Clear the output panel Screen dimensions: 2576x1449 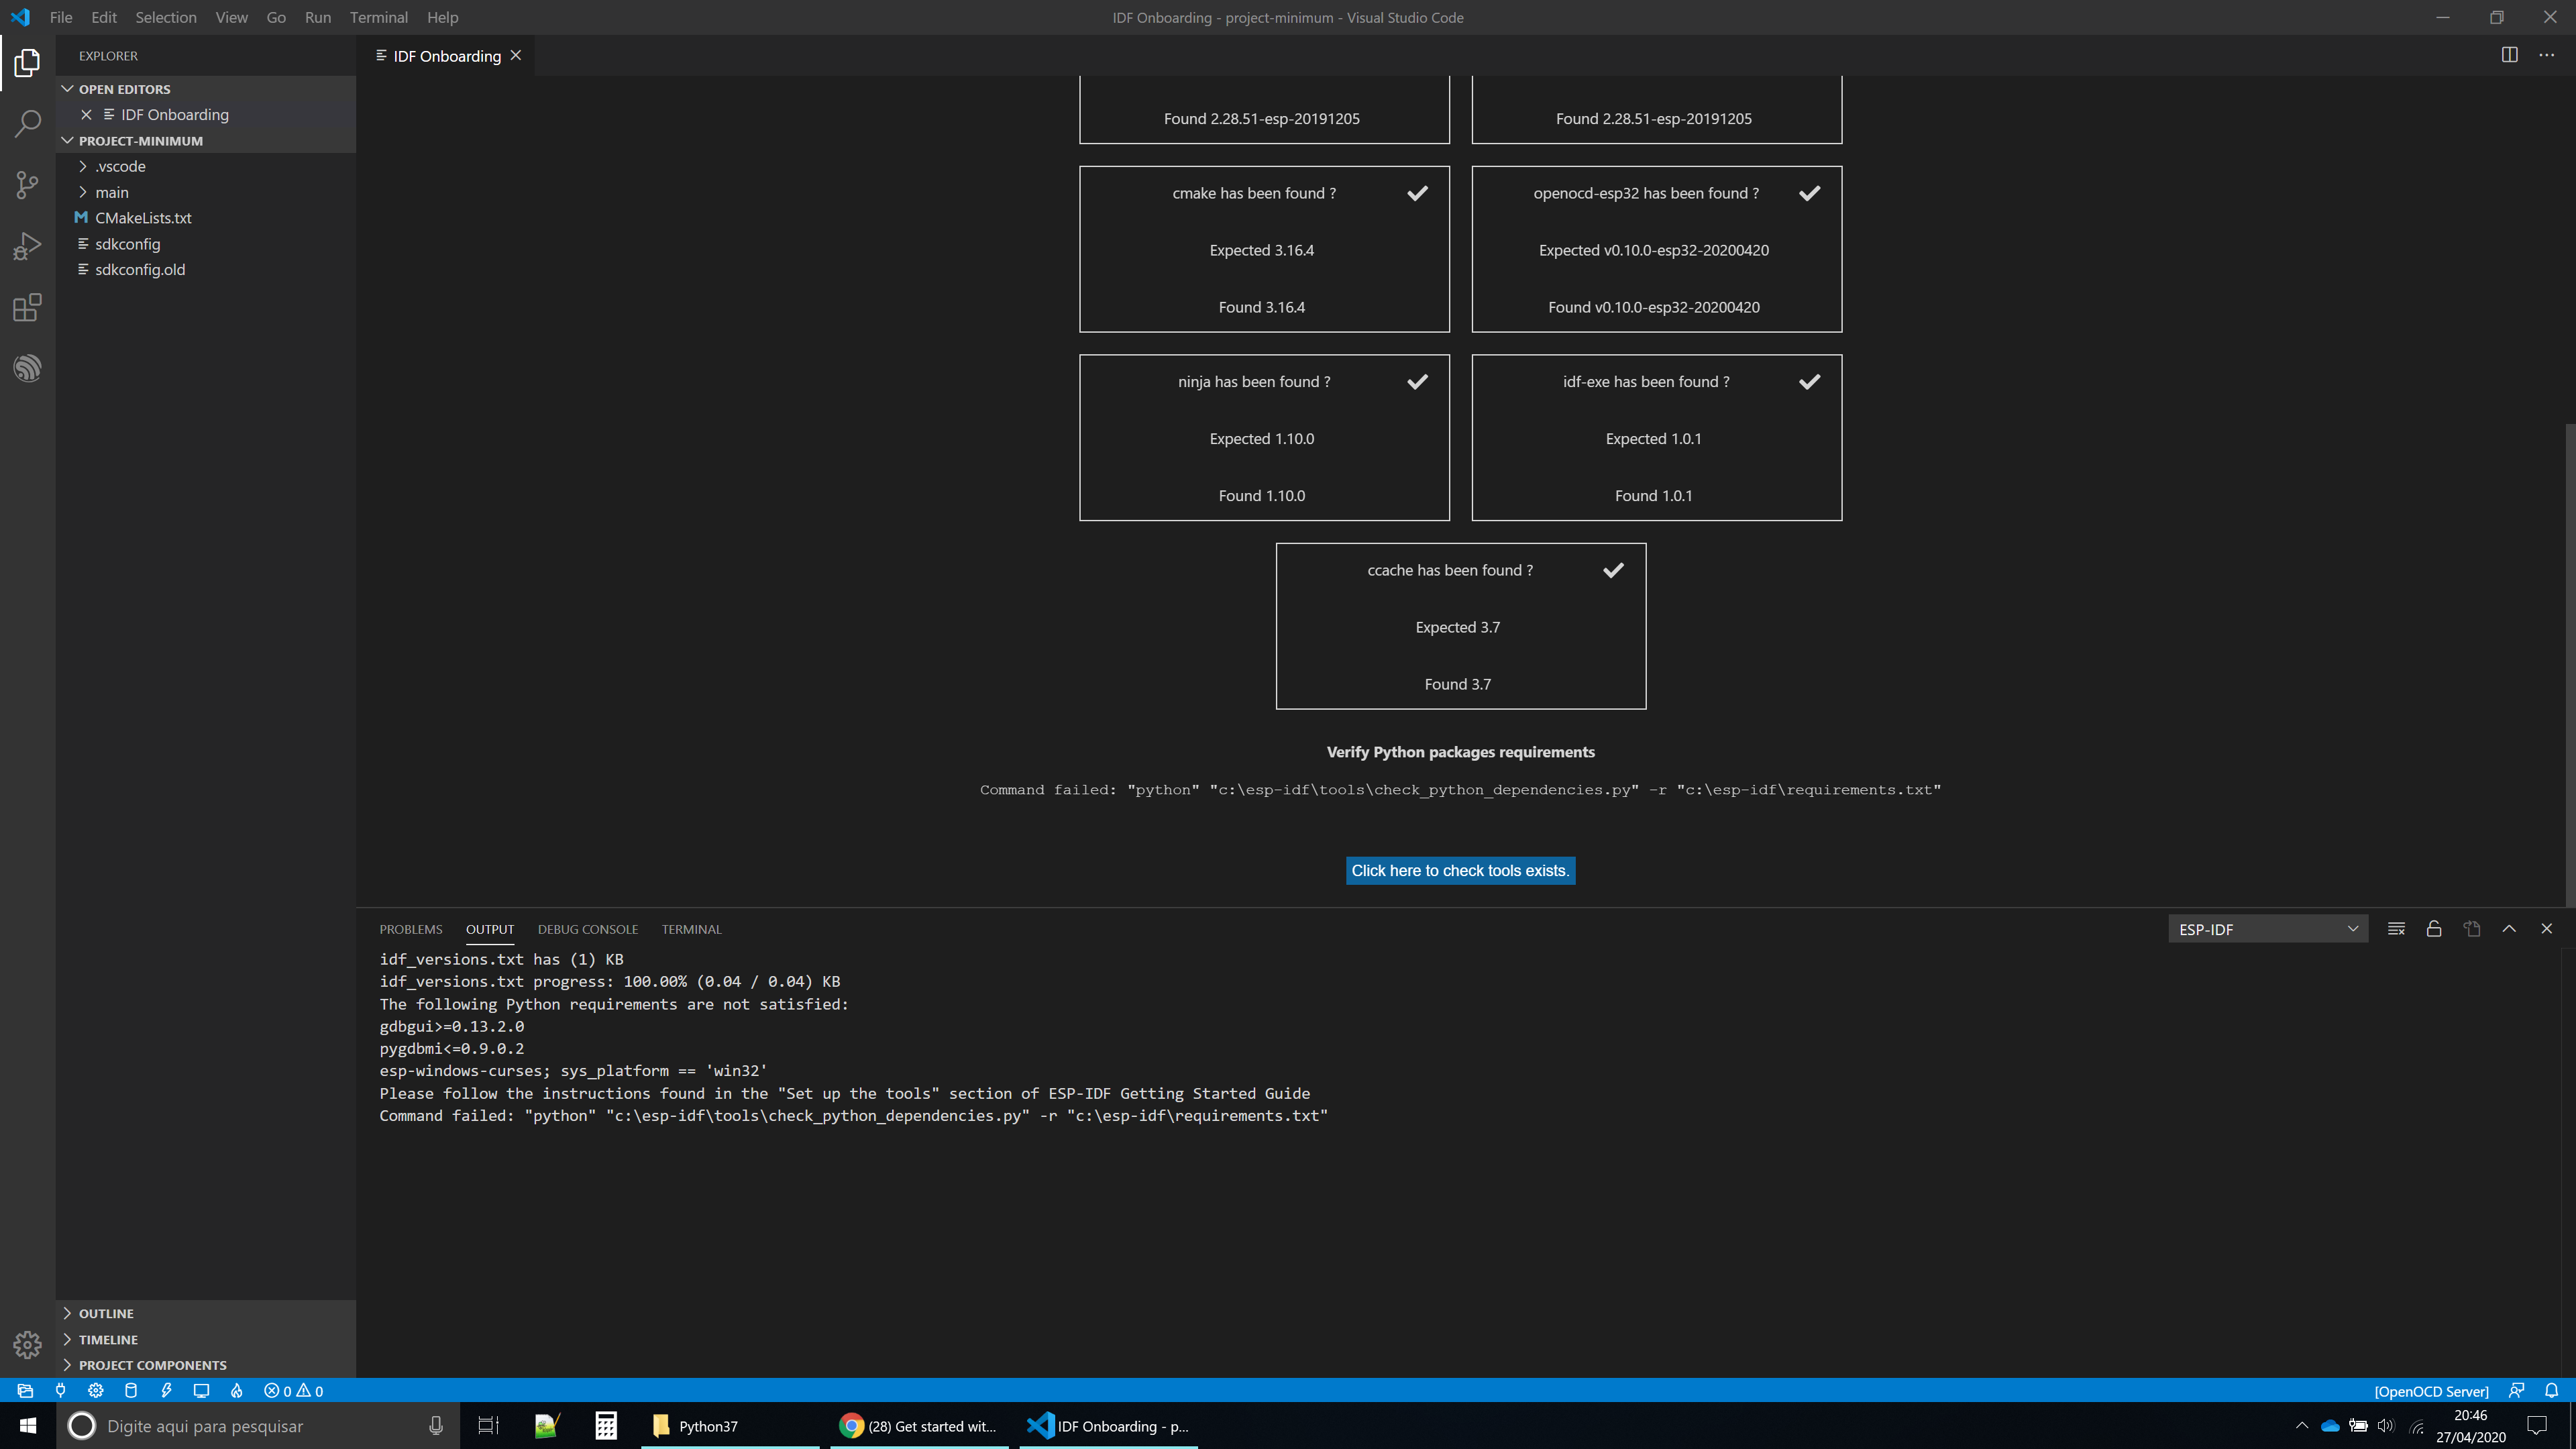pyautogui.click(x=2396, y=929)
